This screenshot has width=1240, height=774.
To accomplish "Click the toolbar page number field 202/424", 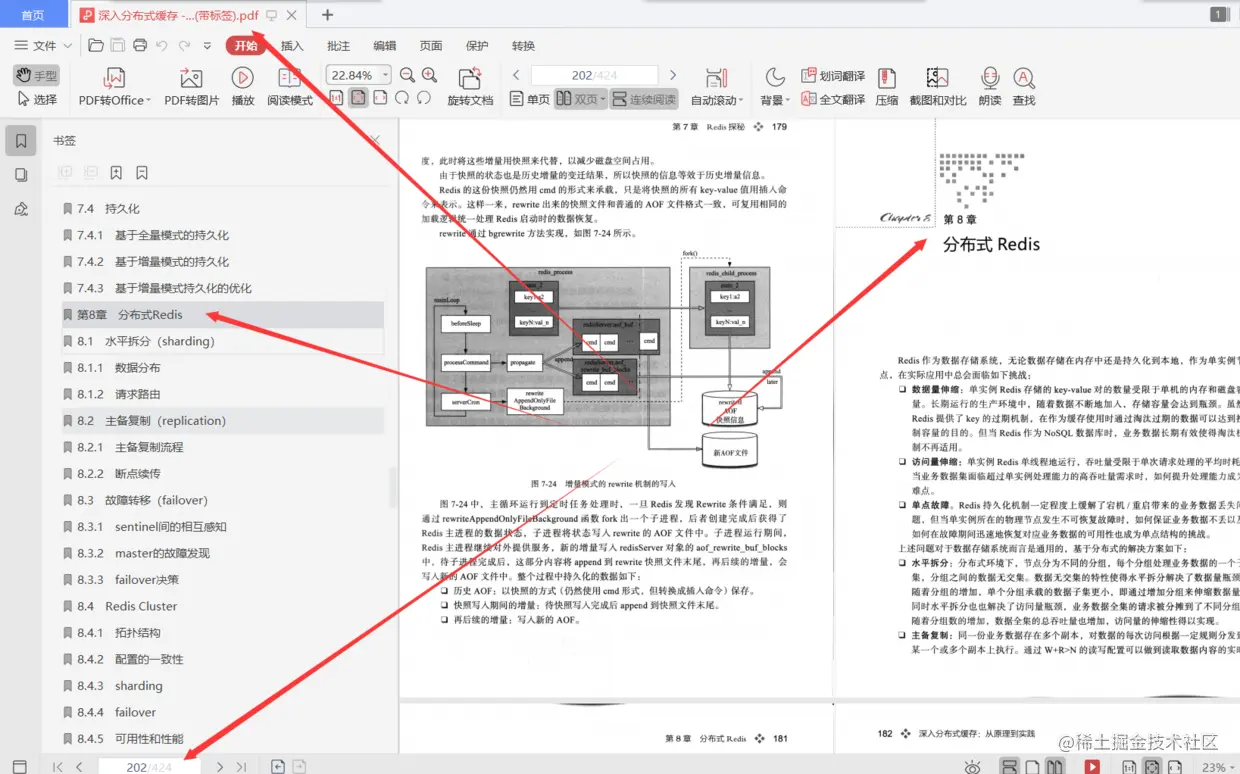I will (594, 75).
